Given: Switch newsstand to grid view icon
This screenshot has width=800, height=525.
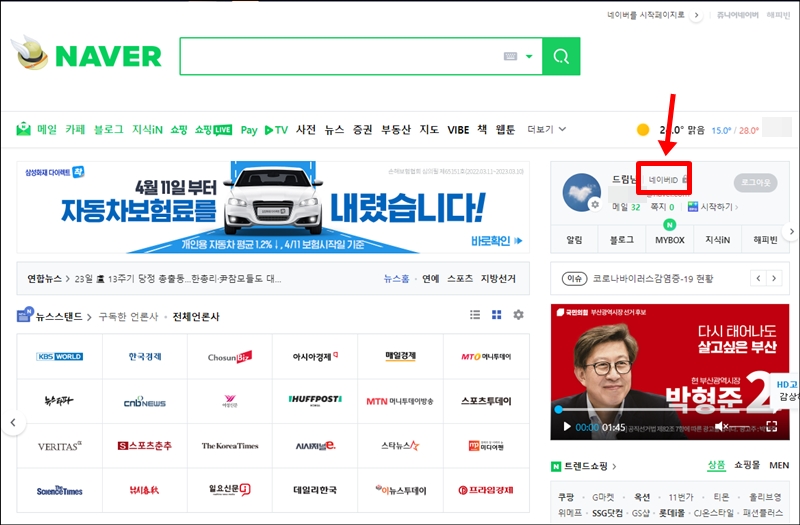Looking at the screenshot, I should [x=496, y=315].
